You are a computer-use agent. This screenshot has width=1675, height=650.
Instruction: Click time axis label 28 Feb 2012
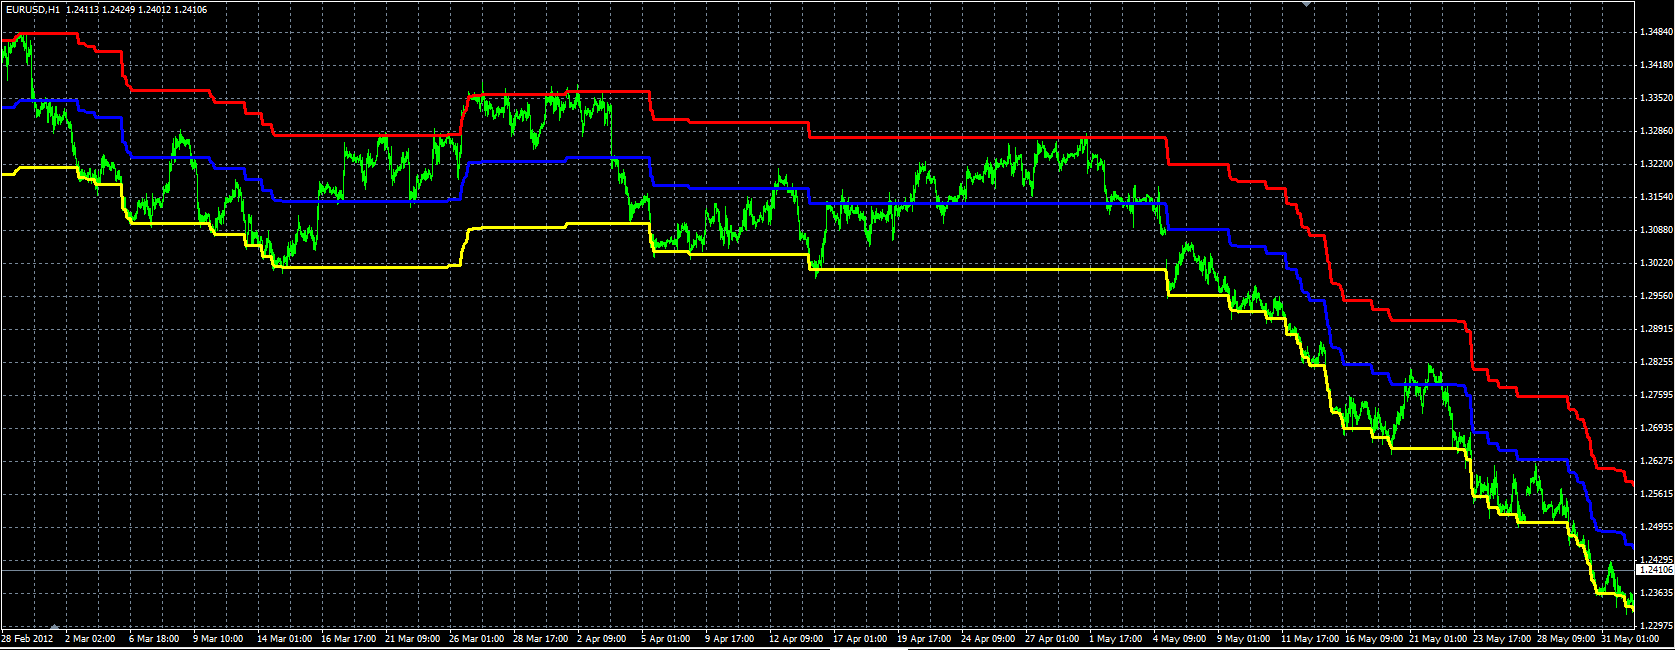tap(26, 639)
